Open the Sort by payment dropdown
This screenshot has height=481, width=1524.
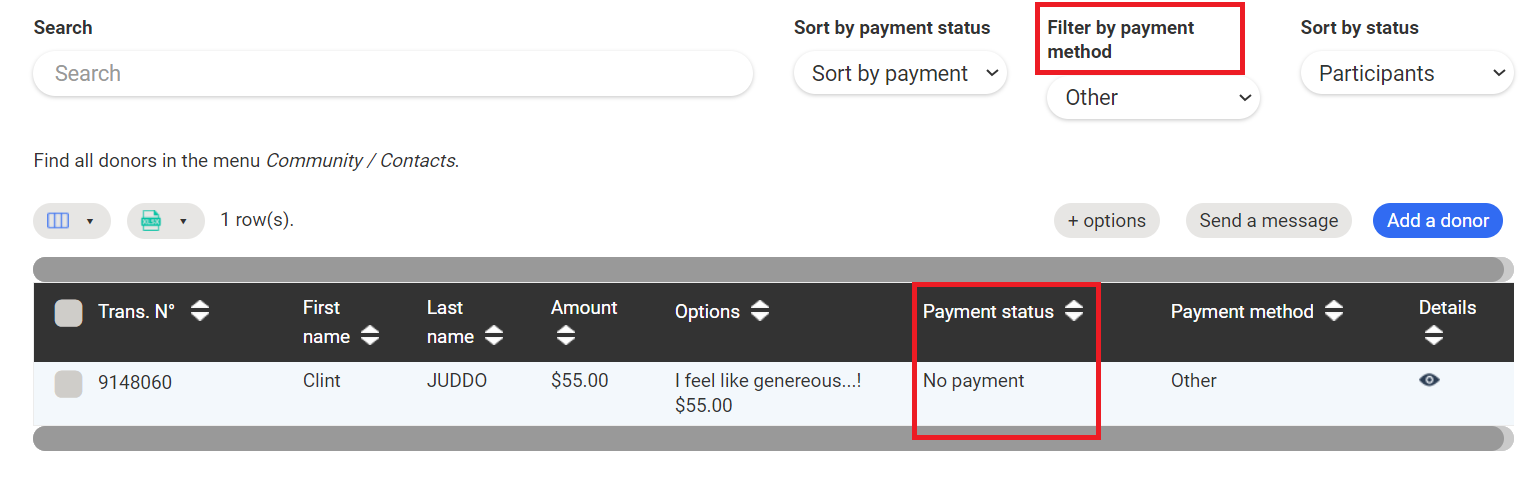point(900,74)
